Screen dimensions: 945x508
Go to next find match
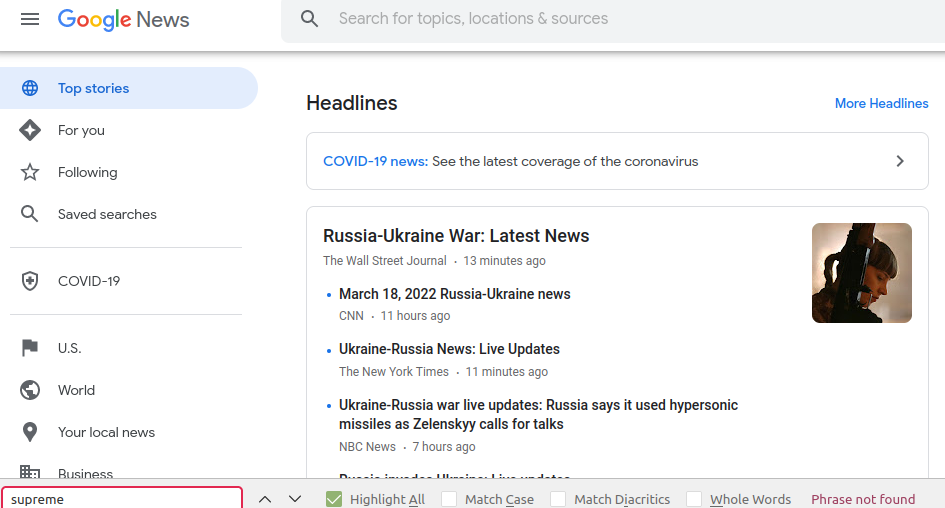pos(295,499)
